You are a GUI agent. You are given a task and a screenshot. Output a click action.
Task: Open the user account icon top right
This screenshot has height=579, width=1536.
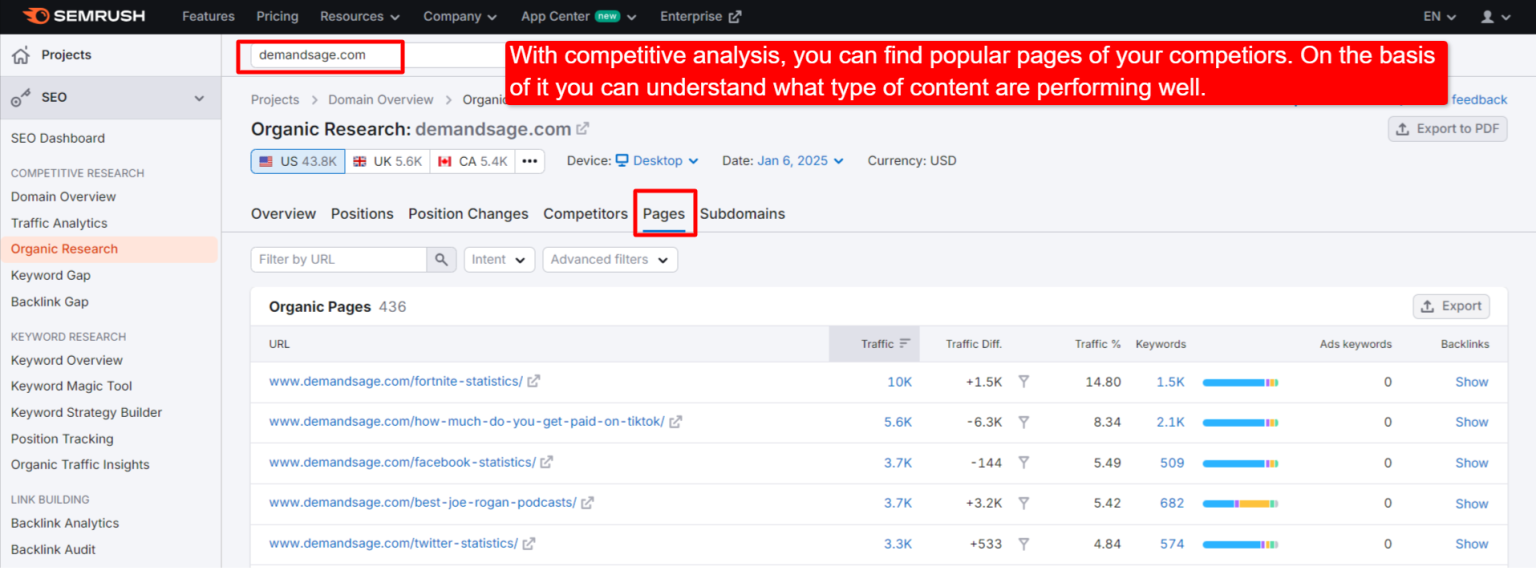coord(1489,16)
